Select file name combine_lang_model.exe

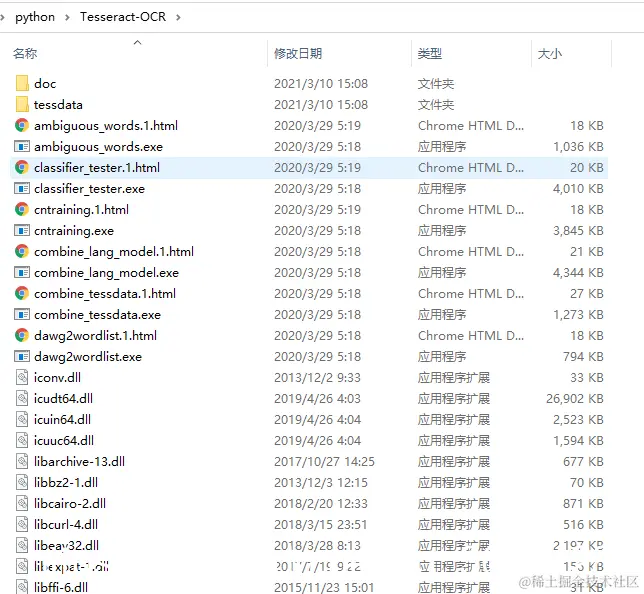coord(106,272)
